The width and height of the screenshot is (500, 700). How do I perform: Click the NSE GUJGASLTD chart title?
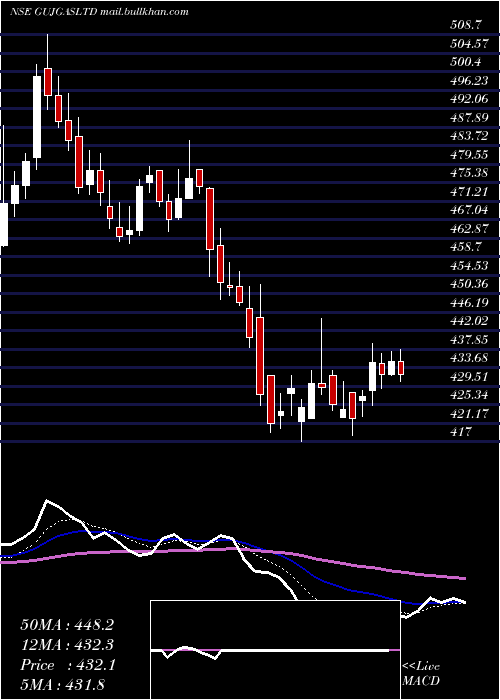[x=99, y=11]
